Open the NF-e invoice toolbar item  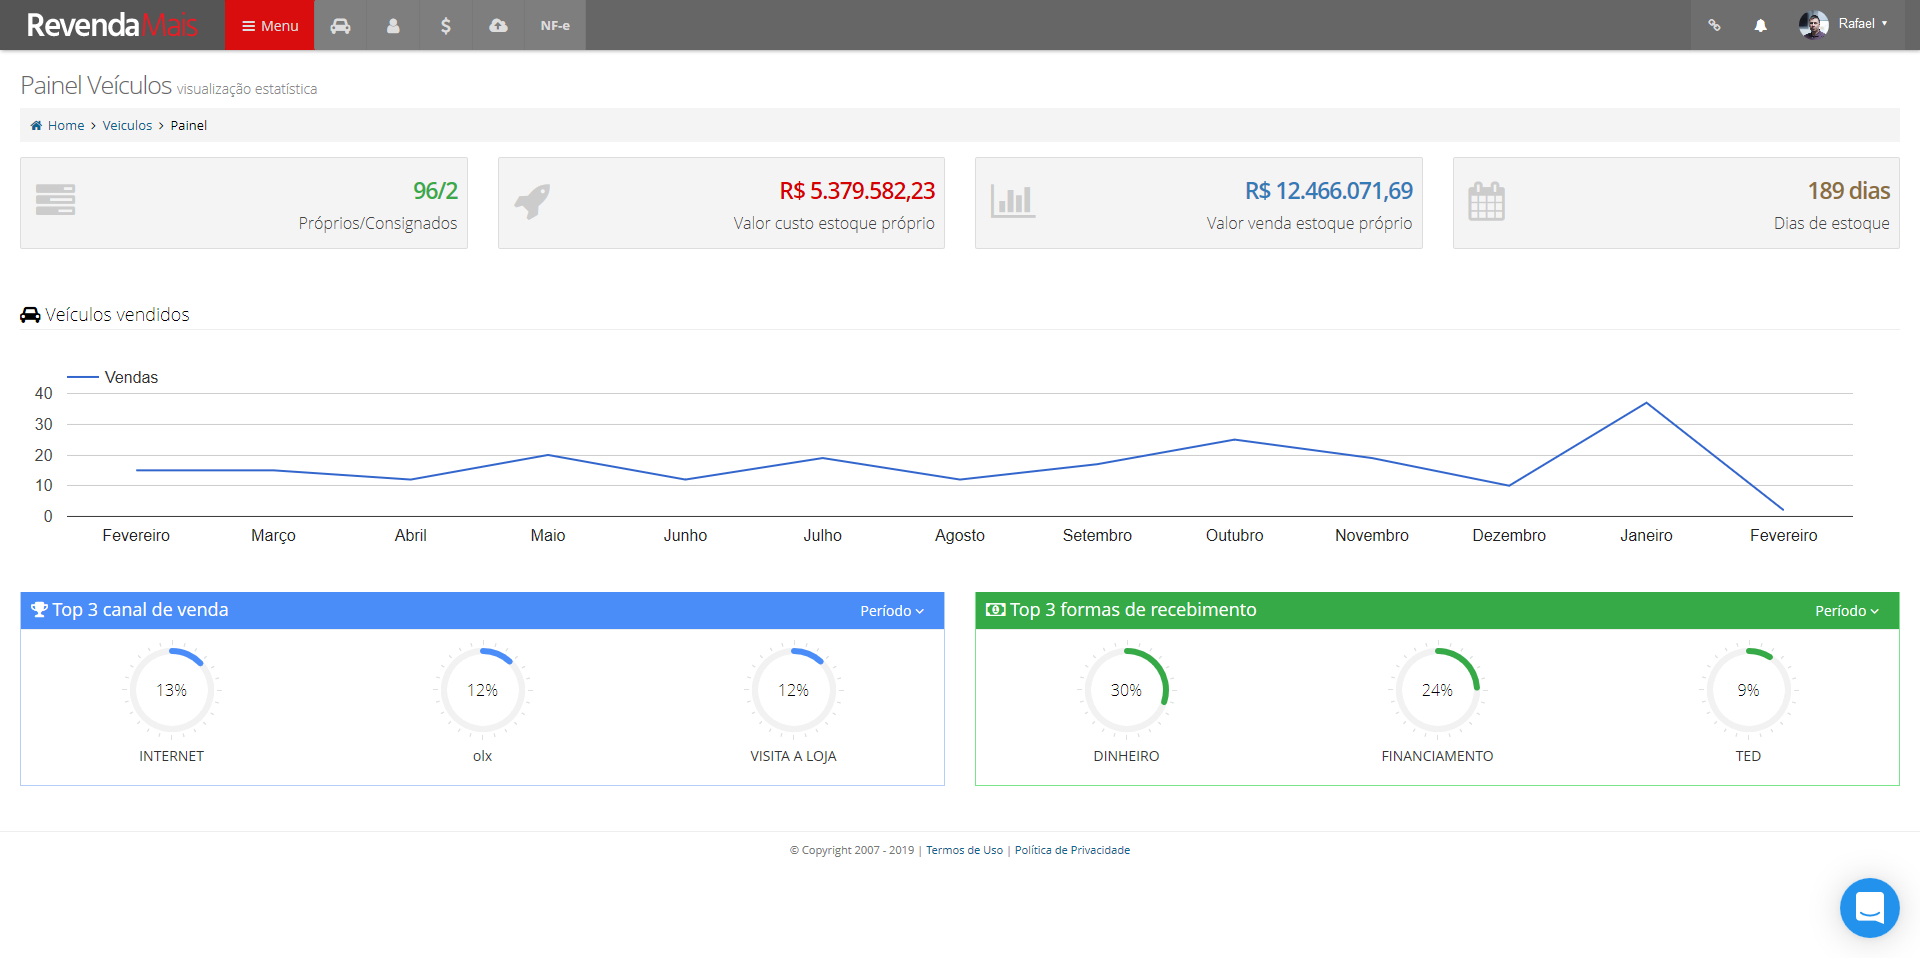pyautogui.click(x=555, y=25)
